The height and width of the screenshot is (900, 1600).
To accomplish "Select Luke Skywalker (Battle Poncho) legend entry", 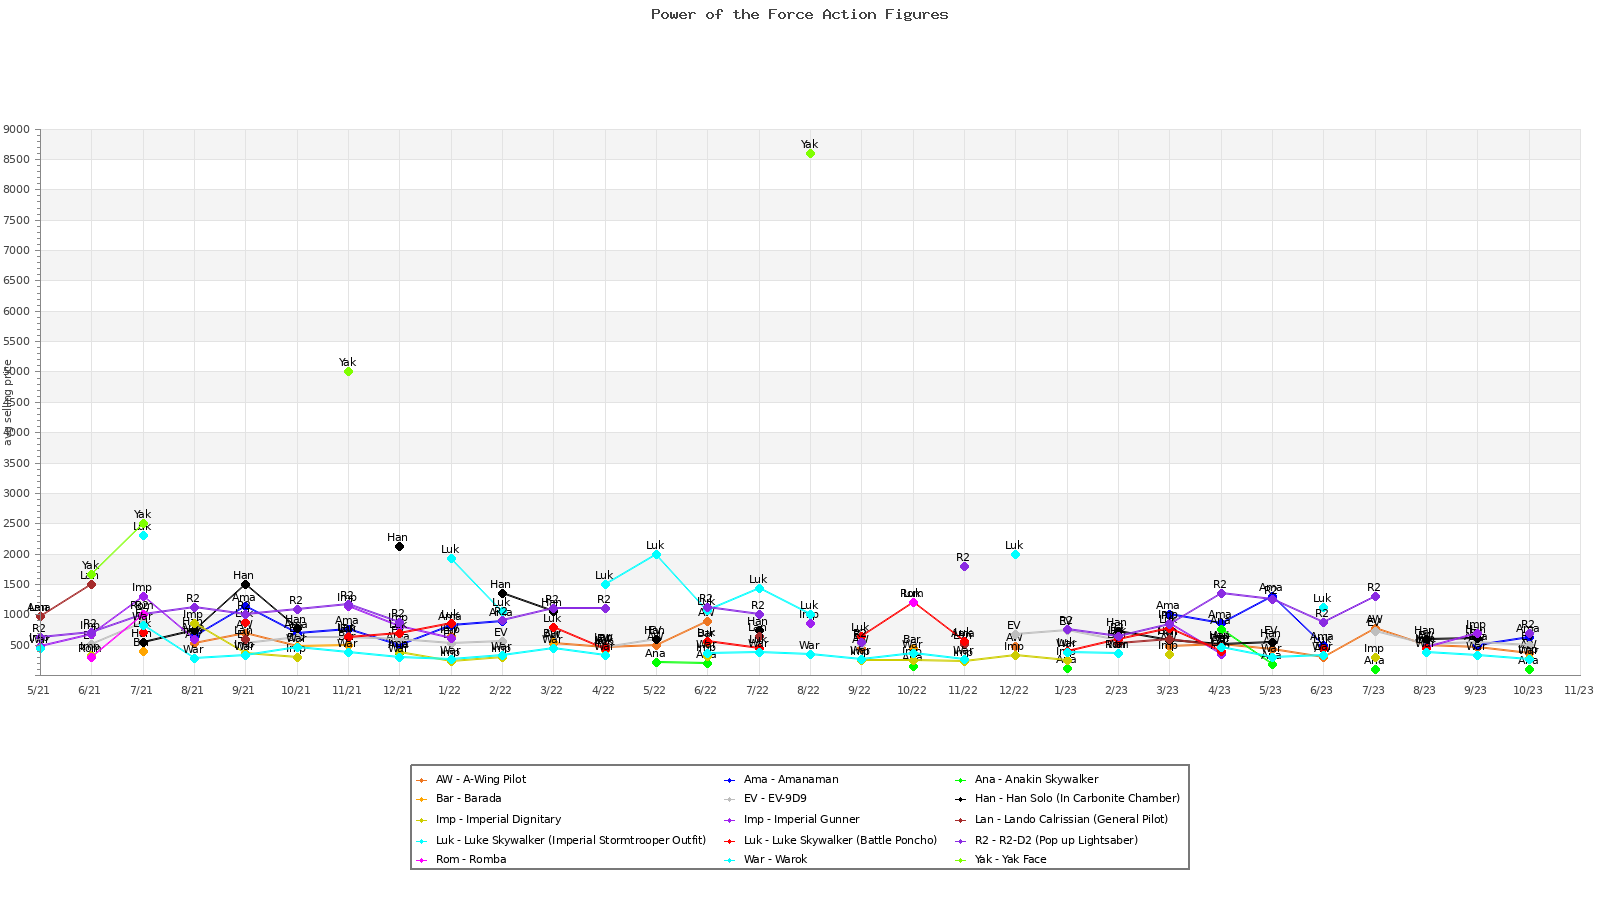I will point(831,840).
